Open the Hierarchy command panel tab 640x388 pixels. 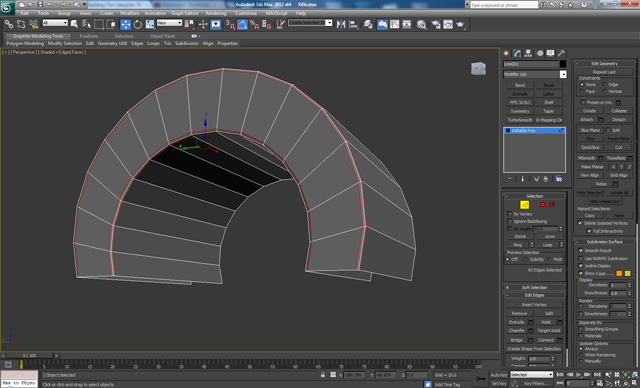(528, 53)
